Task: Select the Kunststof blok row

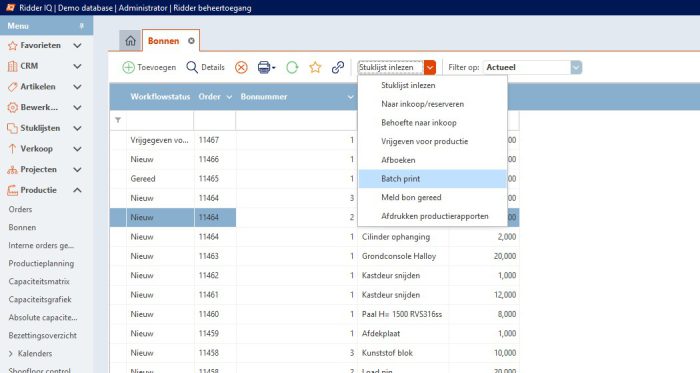Action: tap(314, 353)
